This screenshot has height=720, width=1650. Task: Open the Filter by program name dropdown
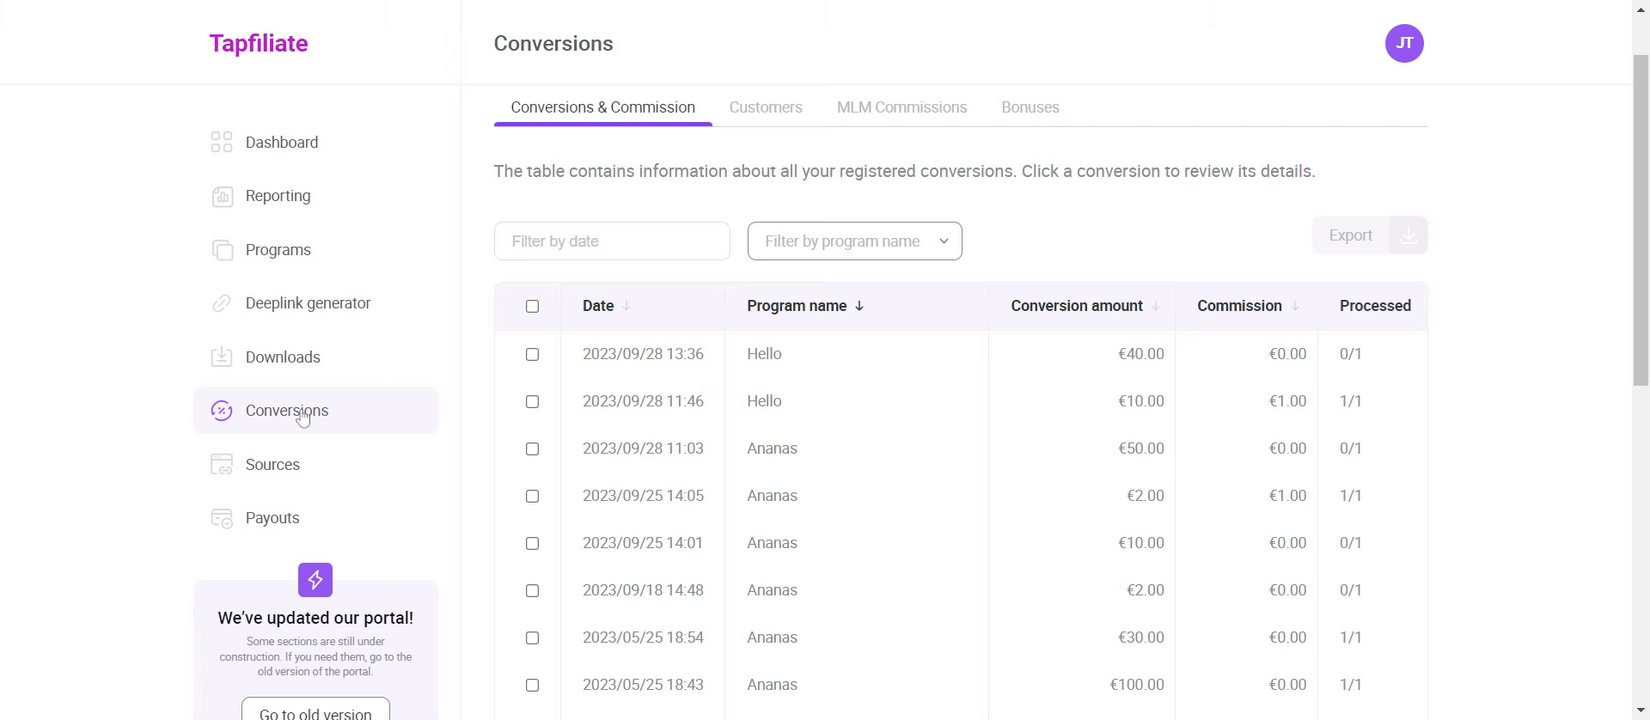pos(854,241)
